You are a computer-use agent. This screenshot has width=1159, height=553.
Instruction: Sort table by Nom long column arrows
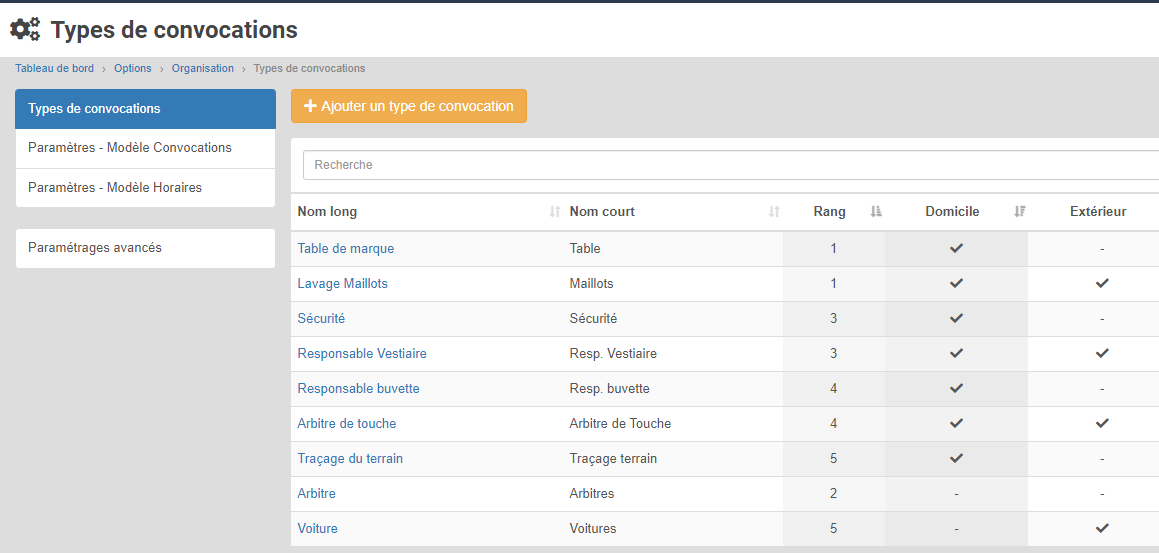(x=555, y=212)
